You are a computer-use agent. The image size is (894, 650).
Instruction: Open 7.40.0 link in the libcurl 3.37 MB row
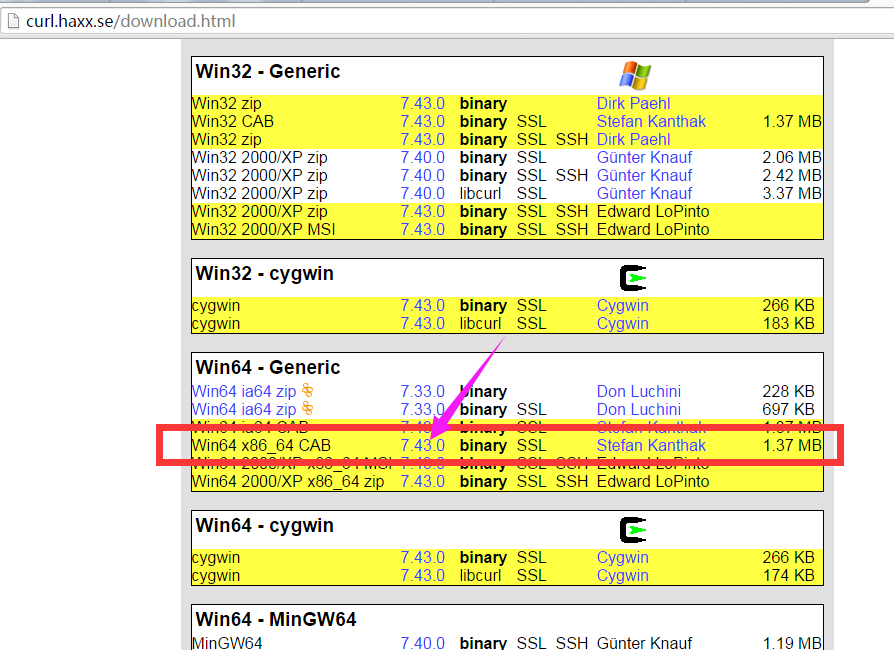point(422,194)
